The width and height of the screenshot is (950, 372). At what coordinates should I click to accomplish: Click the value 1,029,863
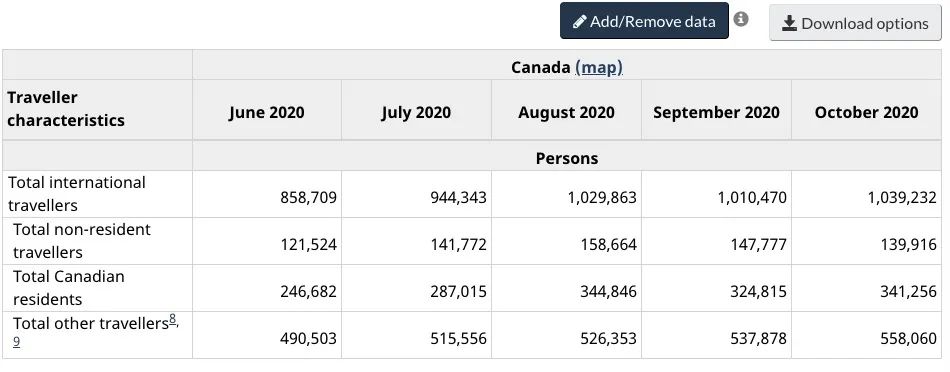[602, 198]
